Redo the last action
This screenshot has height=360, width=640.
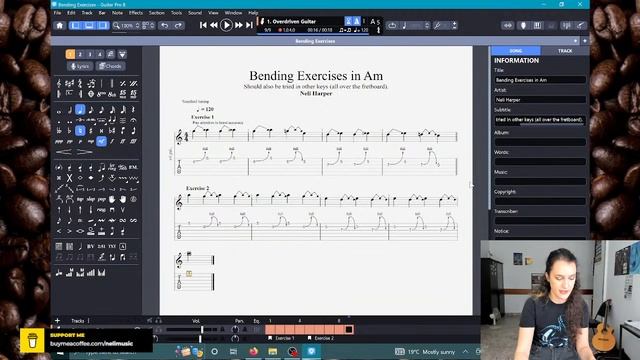178,25
